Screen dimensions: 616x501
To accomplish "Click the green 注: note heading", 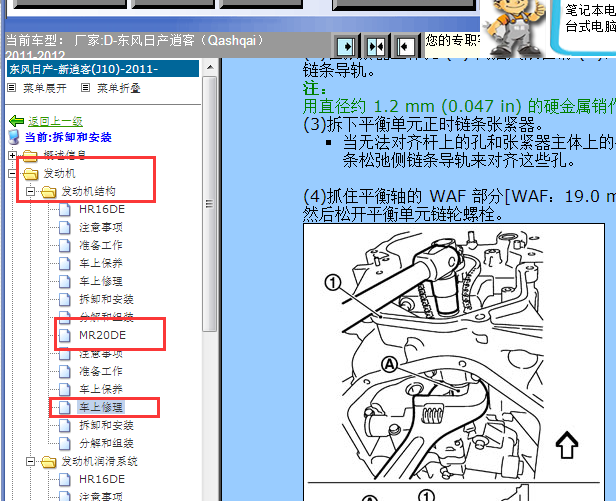I will [x=315, y=88].
